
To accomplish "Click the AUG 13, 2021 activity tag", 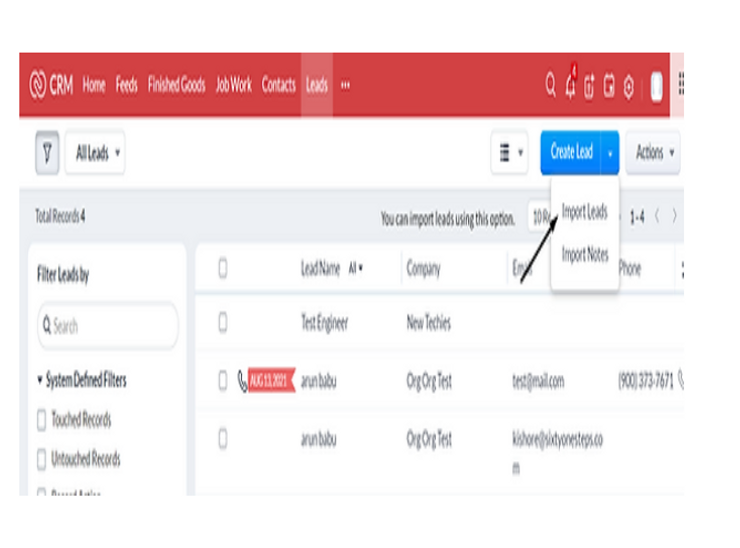I will (271, 380).
